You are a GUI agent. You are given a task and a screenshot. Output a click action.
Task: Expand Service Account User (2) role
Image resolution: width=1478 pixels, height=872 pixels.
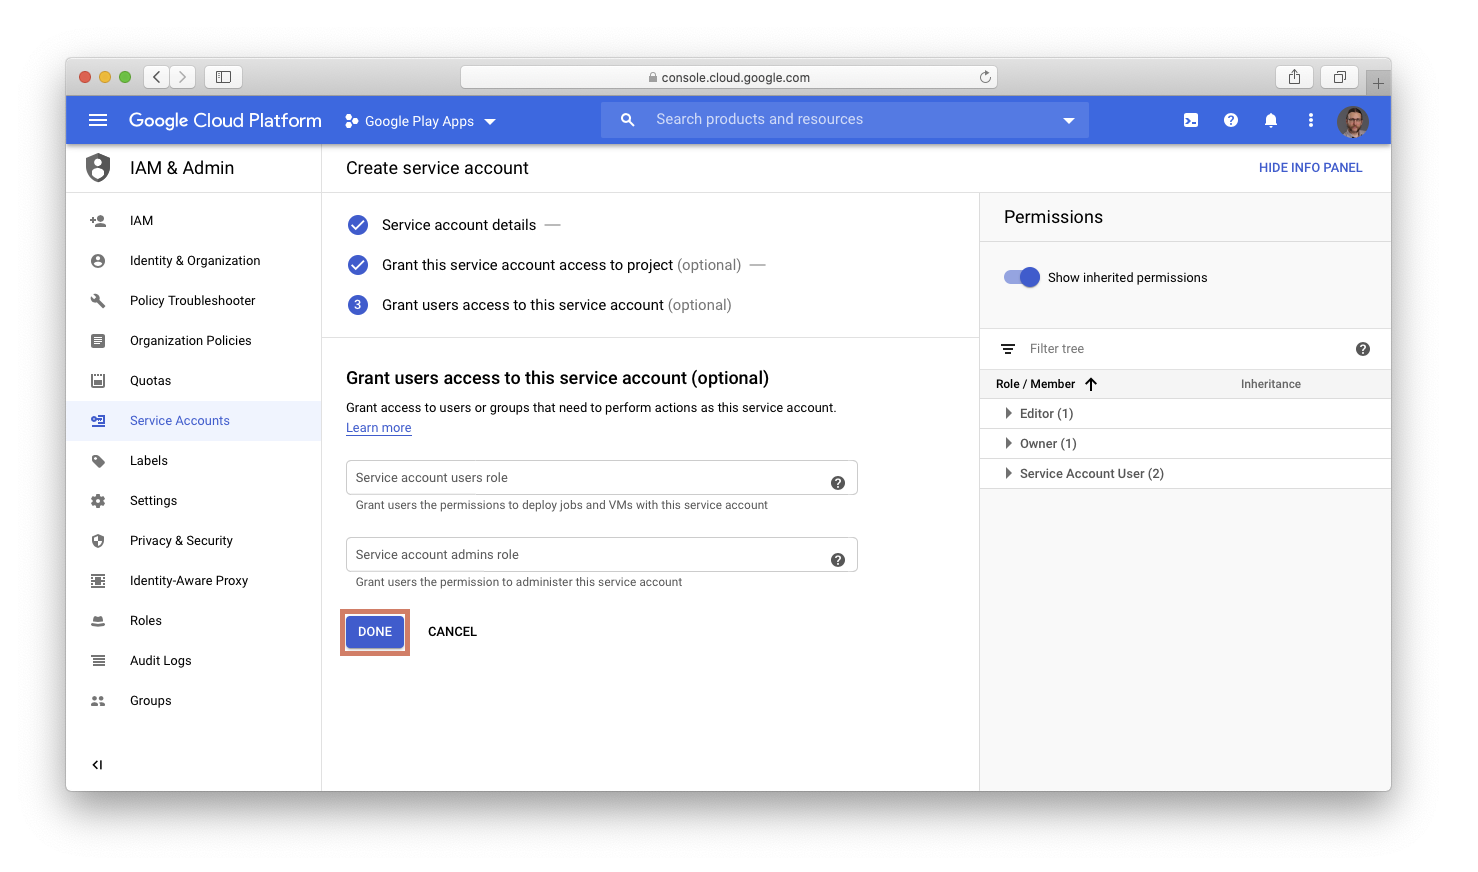(x=1008, y=473)
